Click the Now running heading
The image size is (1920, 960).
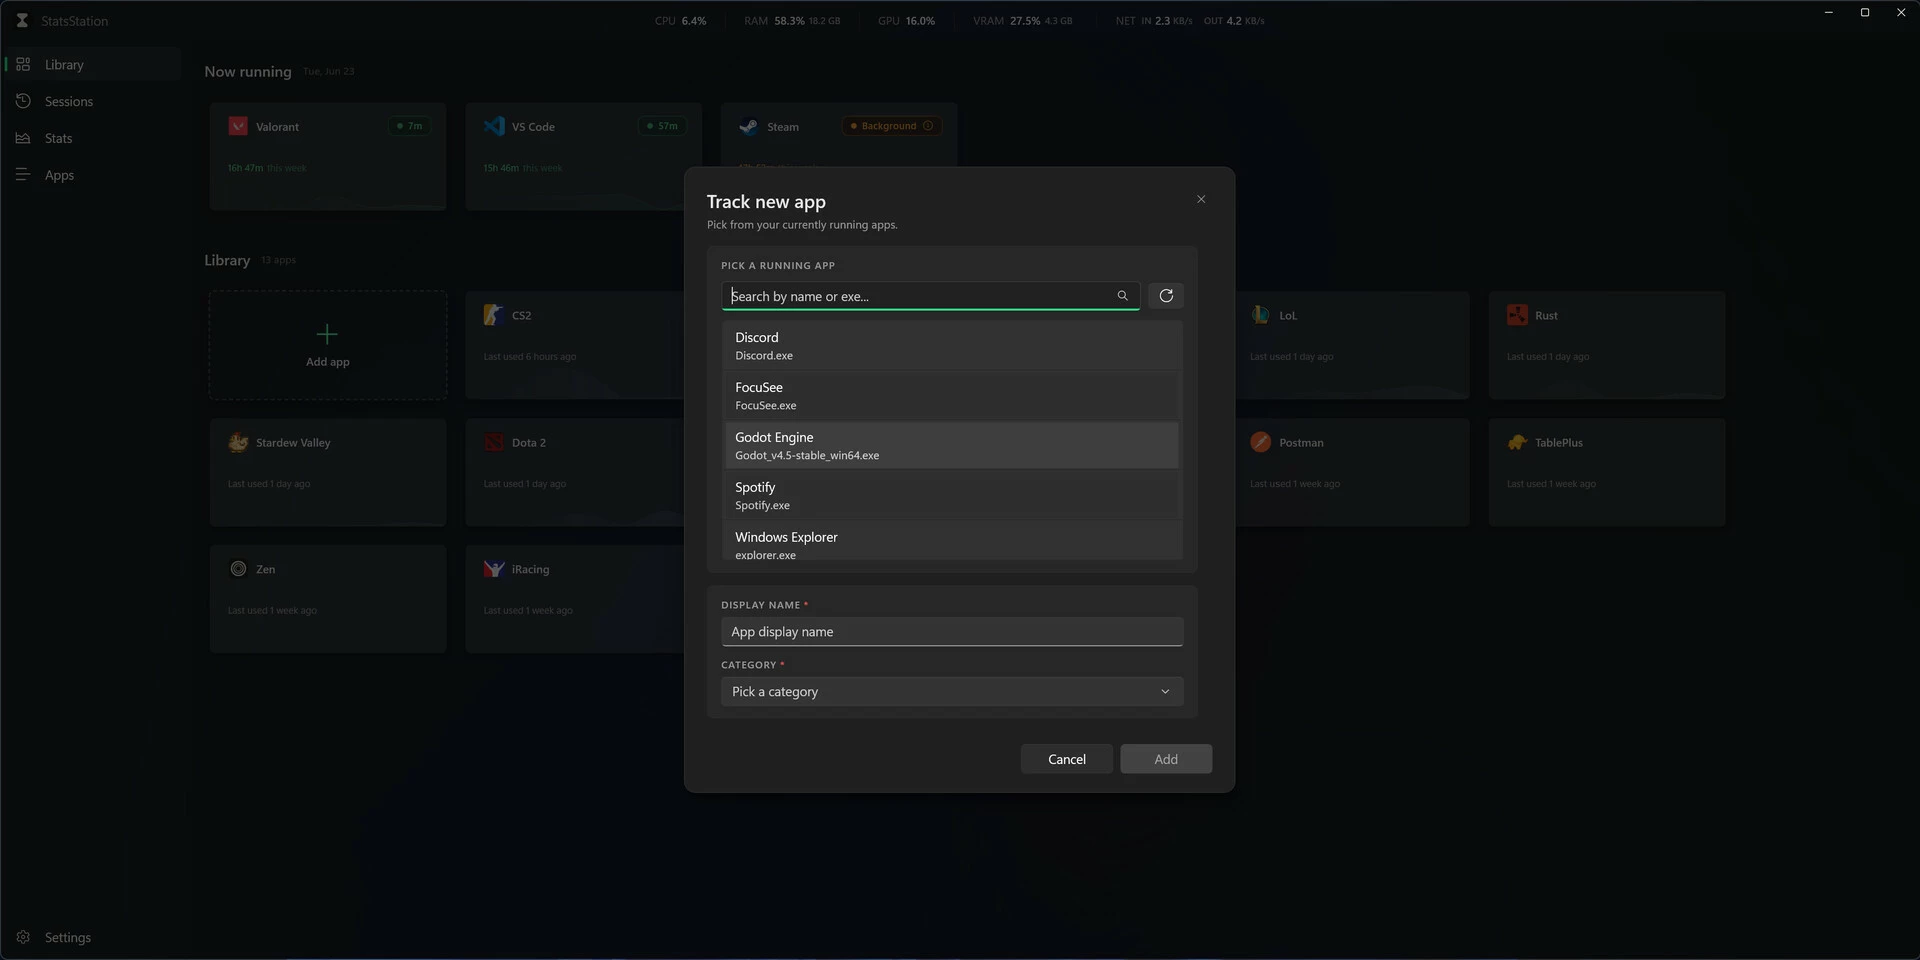[x=248, y=72]
